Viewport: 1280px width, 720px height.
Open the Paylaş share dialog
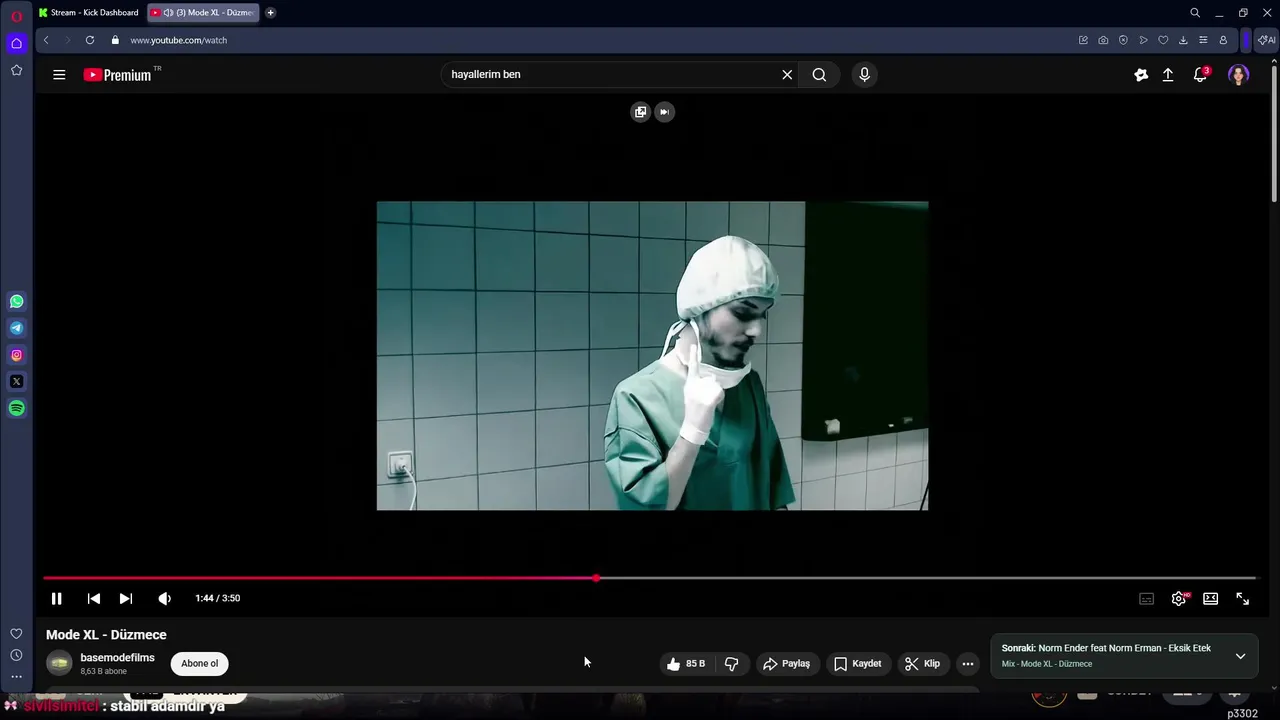[x=787, y=663]
